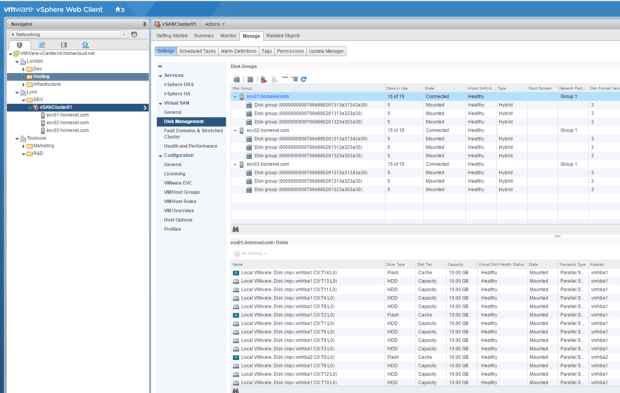Open the Actions dropdown for vSANCluster01
The width and height of the screenshot is (620, 393).
pos(215,24)
